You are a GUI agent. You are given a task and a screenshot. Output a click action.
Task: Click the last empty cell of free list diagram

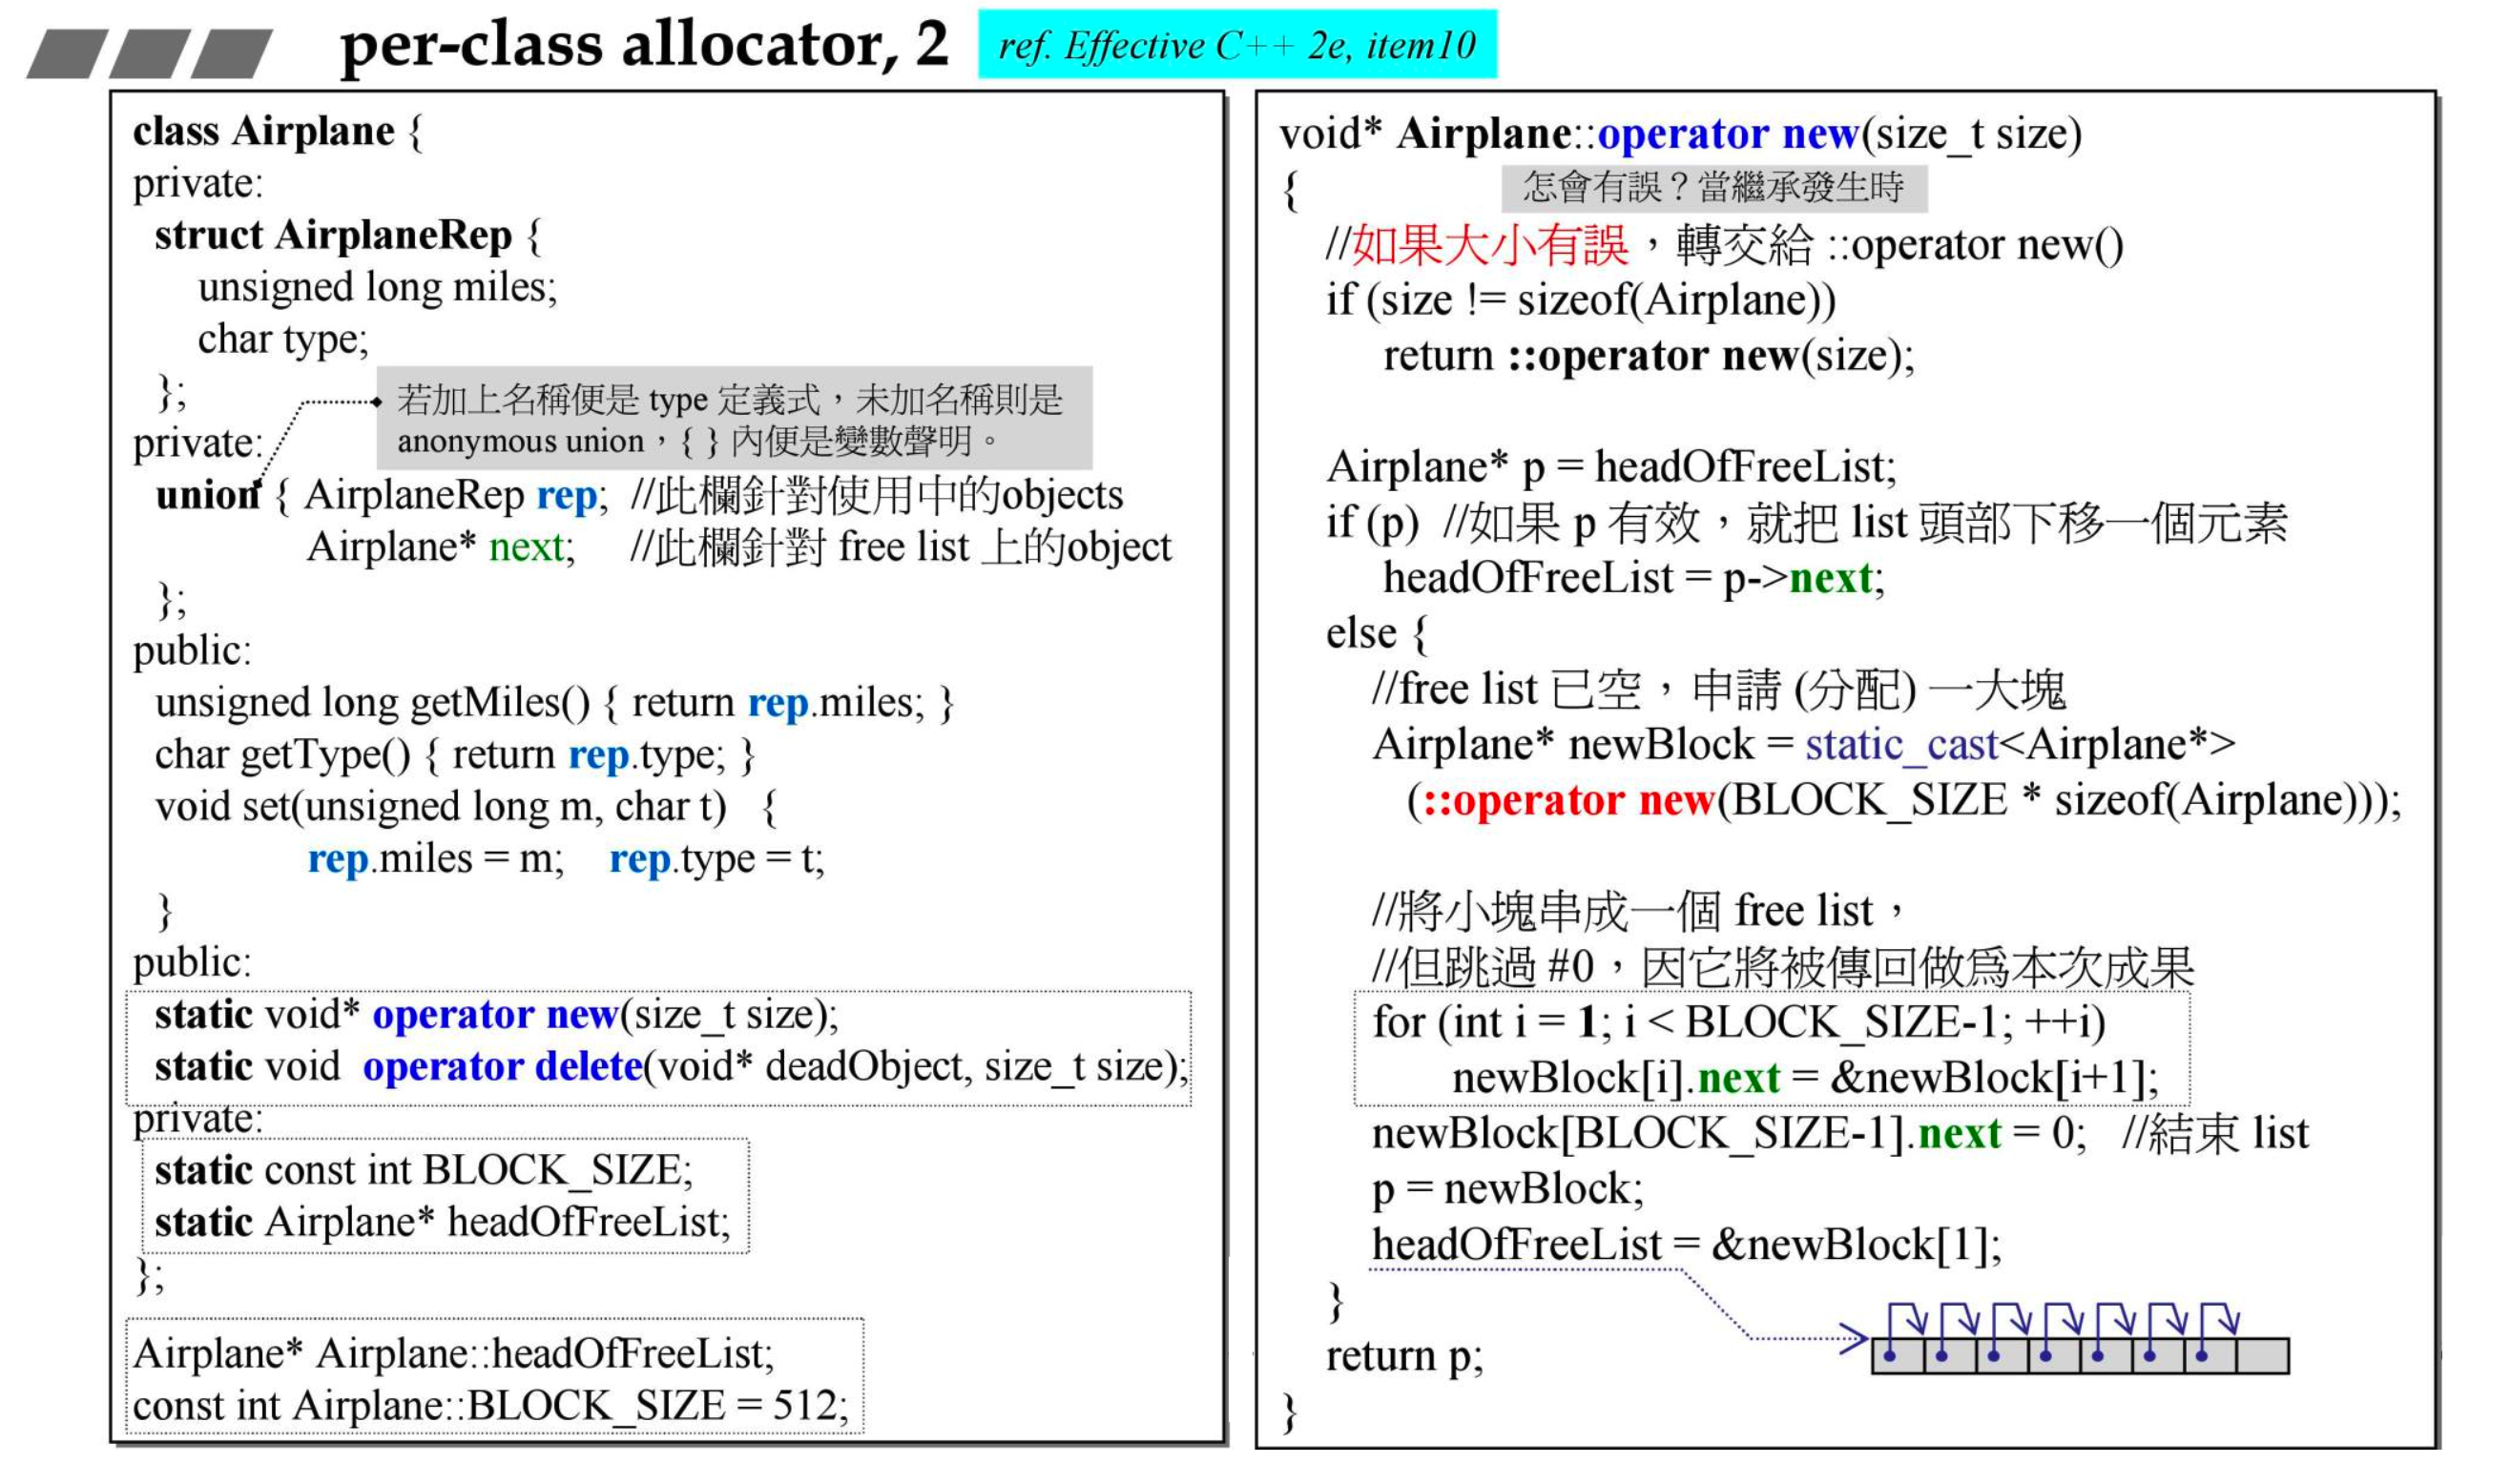2262,1356
